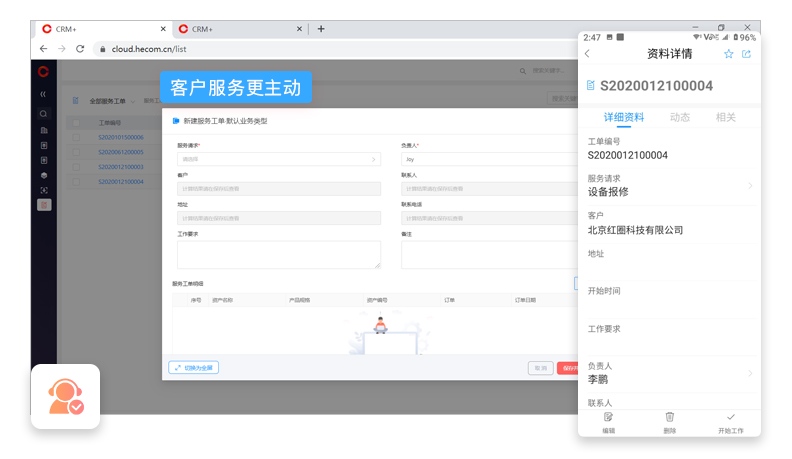Click into the 工作要求 text area
Image resolution: width=792 pixels, height=459 pixels.
279,254
